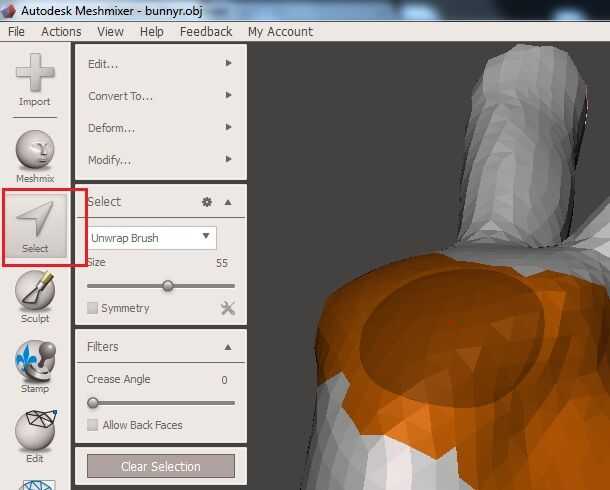Screen dimensions: 610x490
Task: Click the Select panel heading
Action: point(104,202)
